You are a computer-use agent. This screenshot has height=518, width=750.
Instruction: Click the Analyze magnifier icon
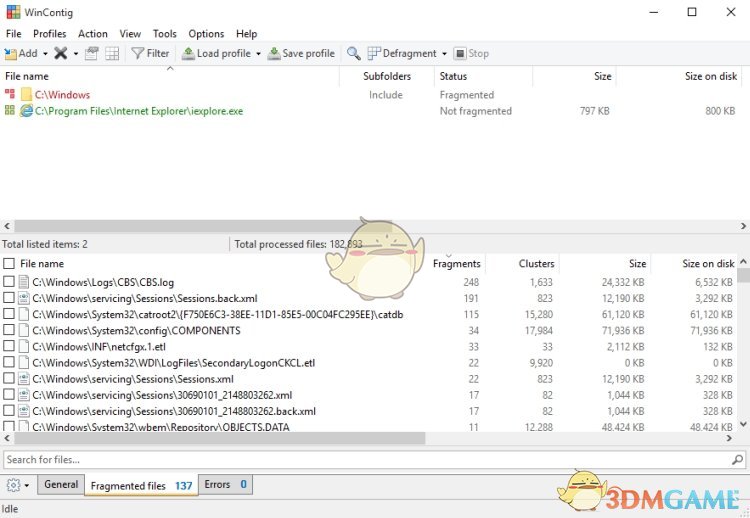354,53
